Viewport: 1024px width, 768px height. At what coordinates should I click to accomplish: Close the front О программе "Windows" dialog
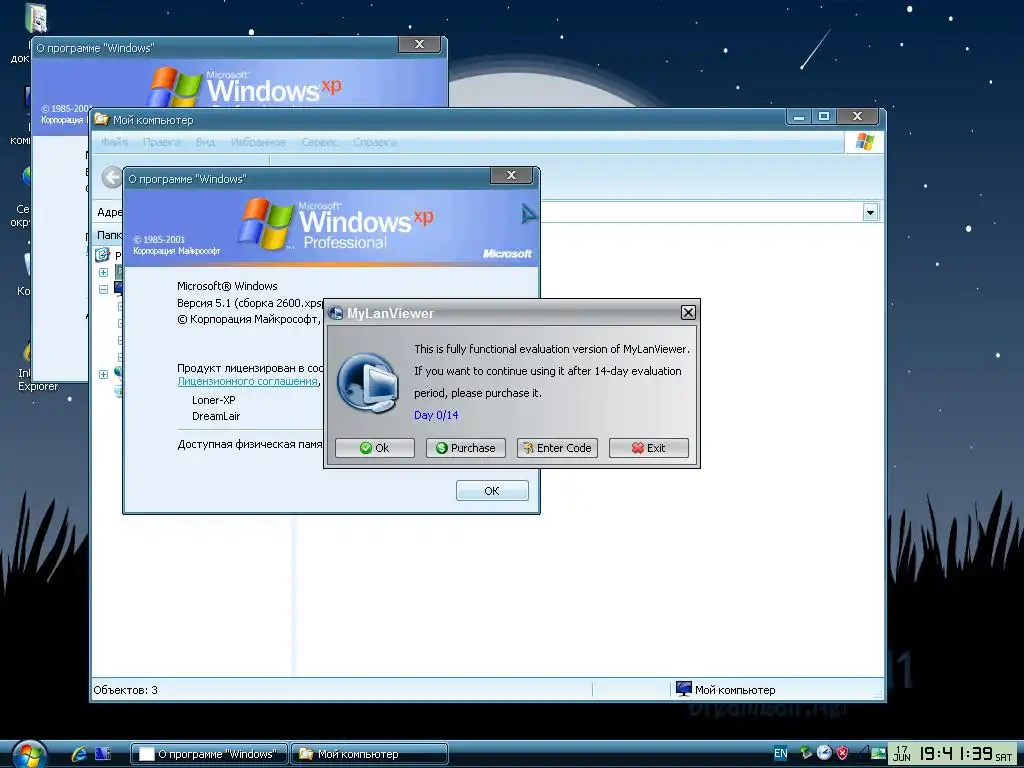tap(511, 175)
